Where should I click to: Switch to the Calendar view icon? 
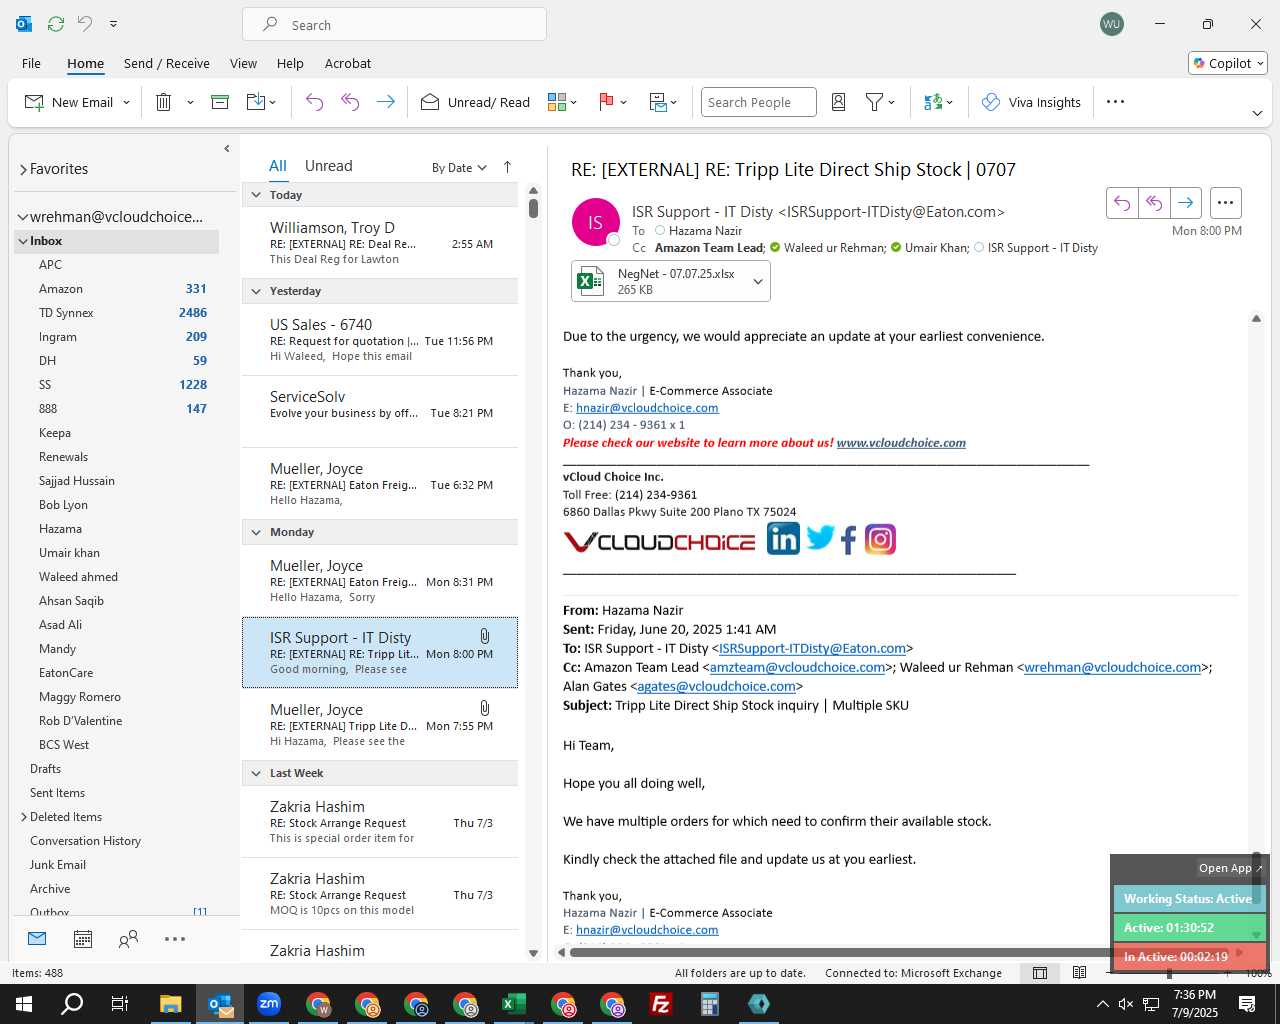point(83,939)
